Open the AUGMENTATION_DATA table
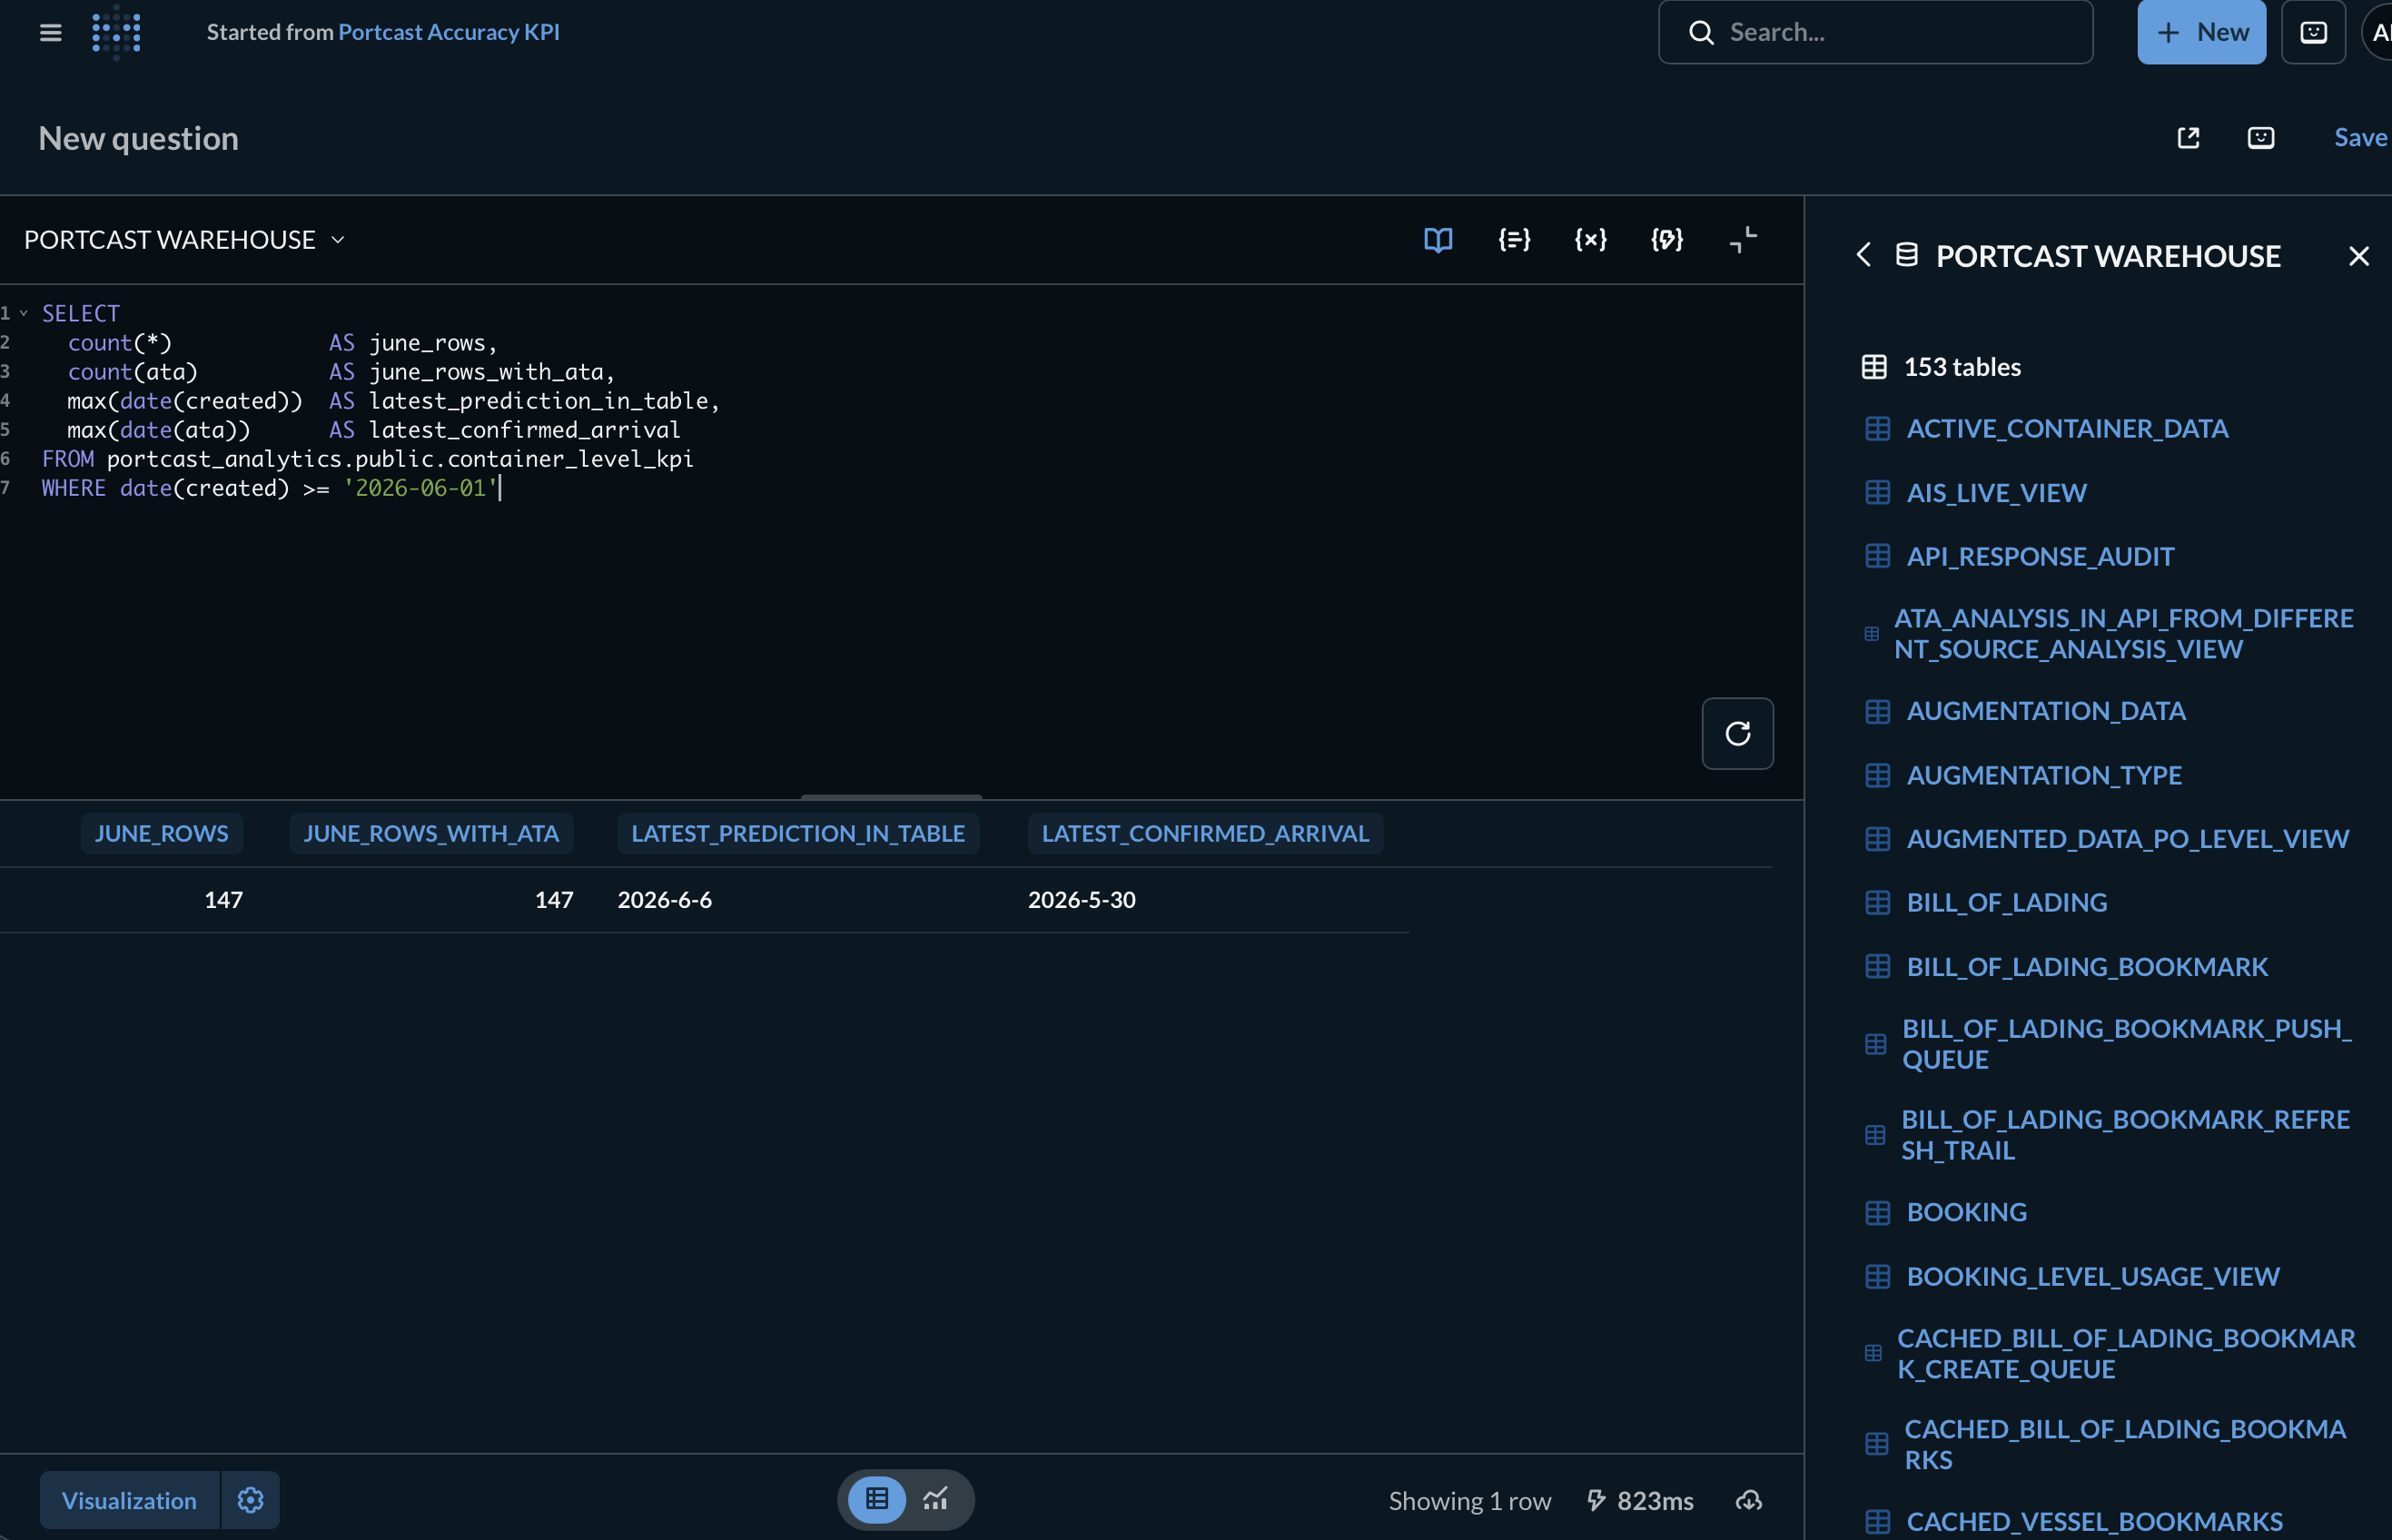This screenshot has width=2392, height=1540. 2046,711
